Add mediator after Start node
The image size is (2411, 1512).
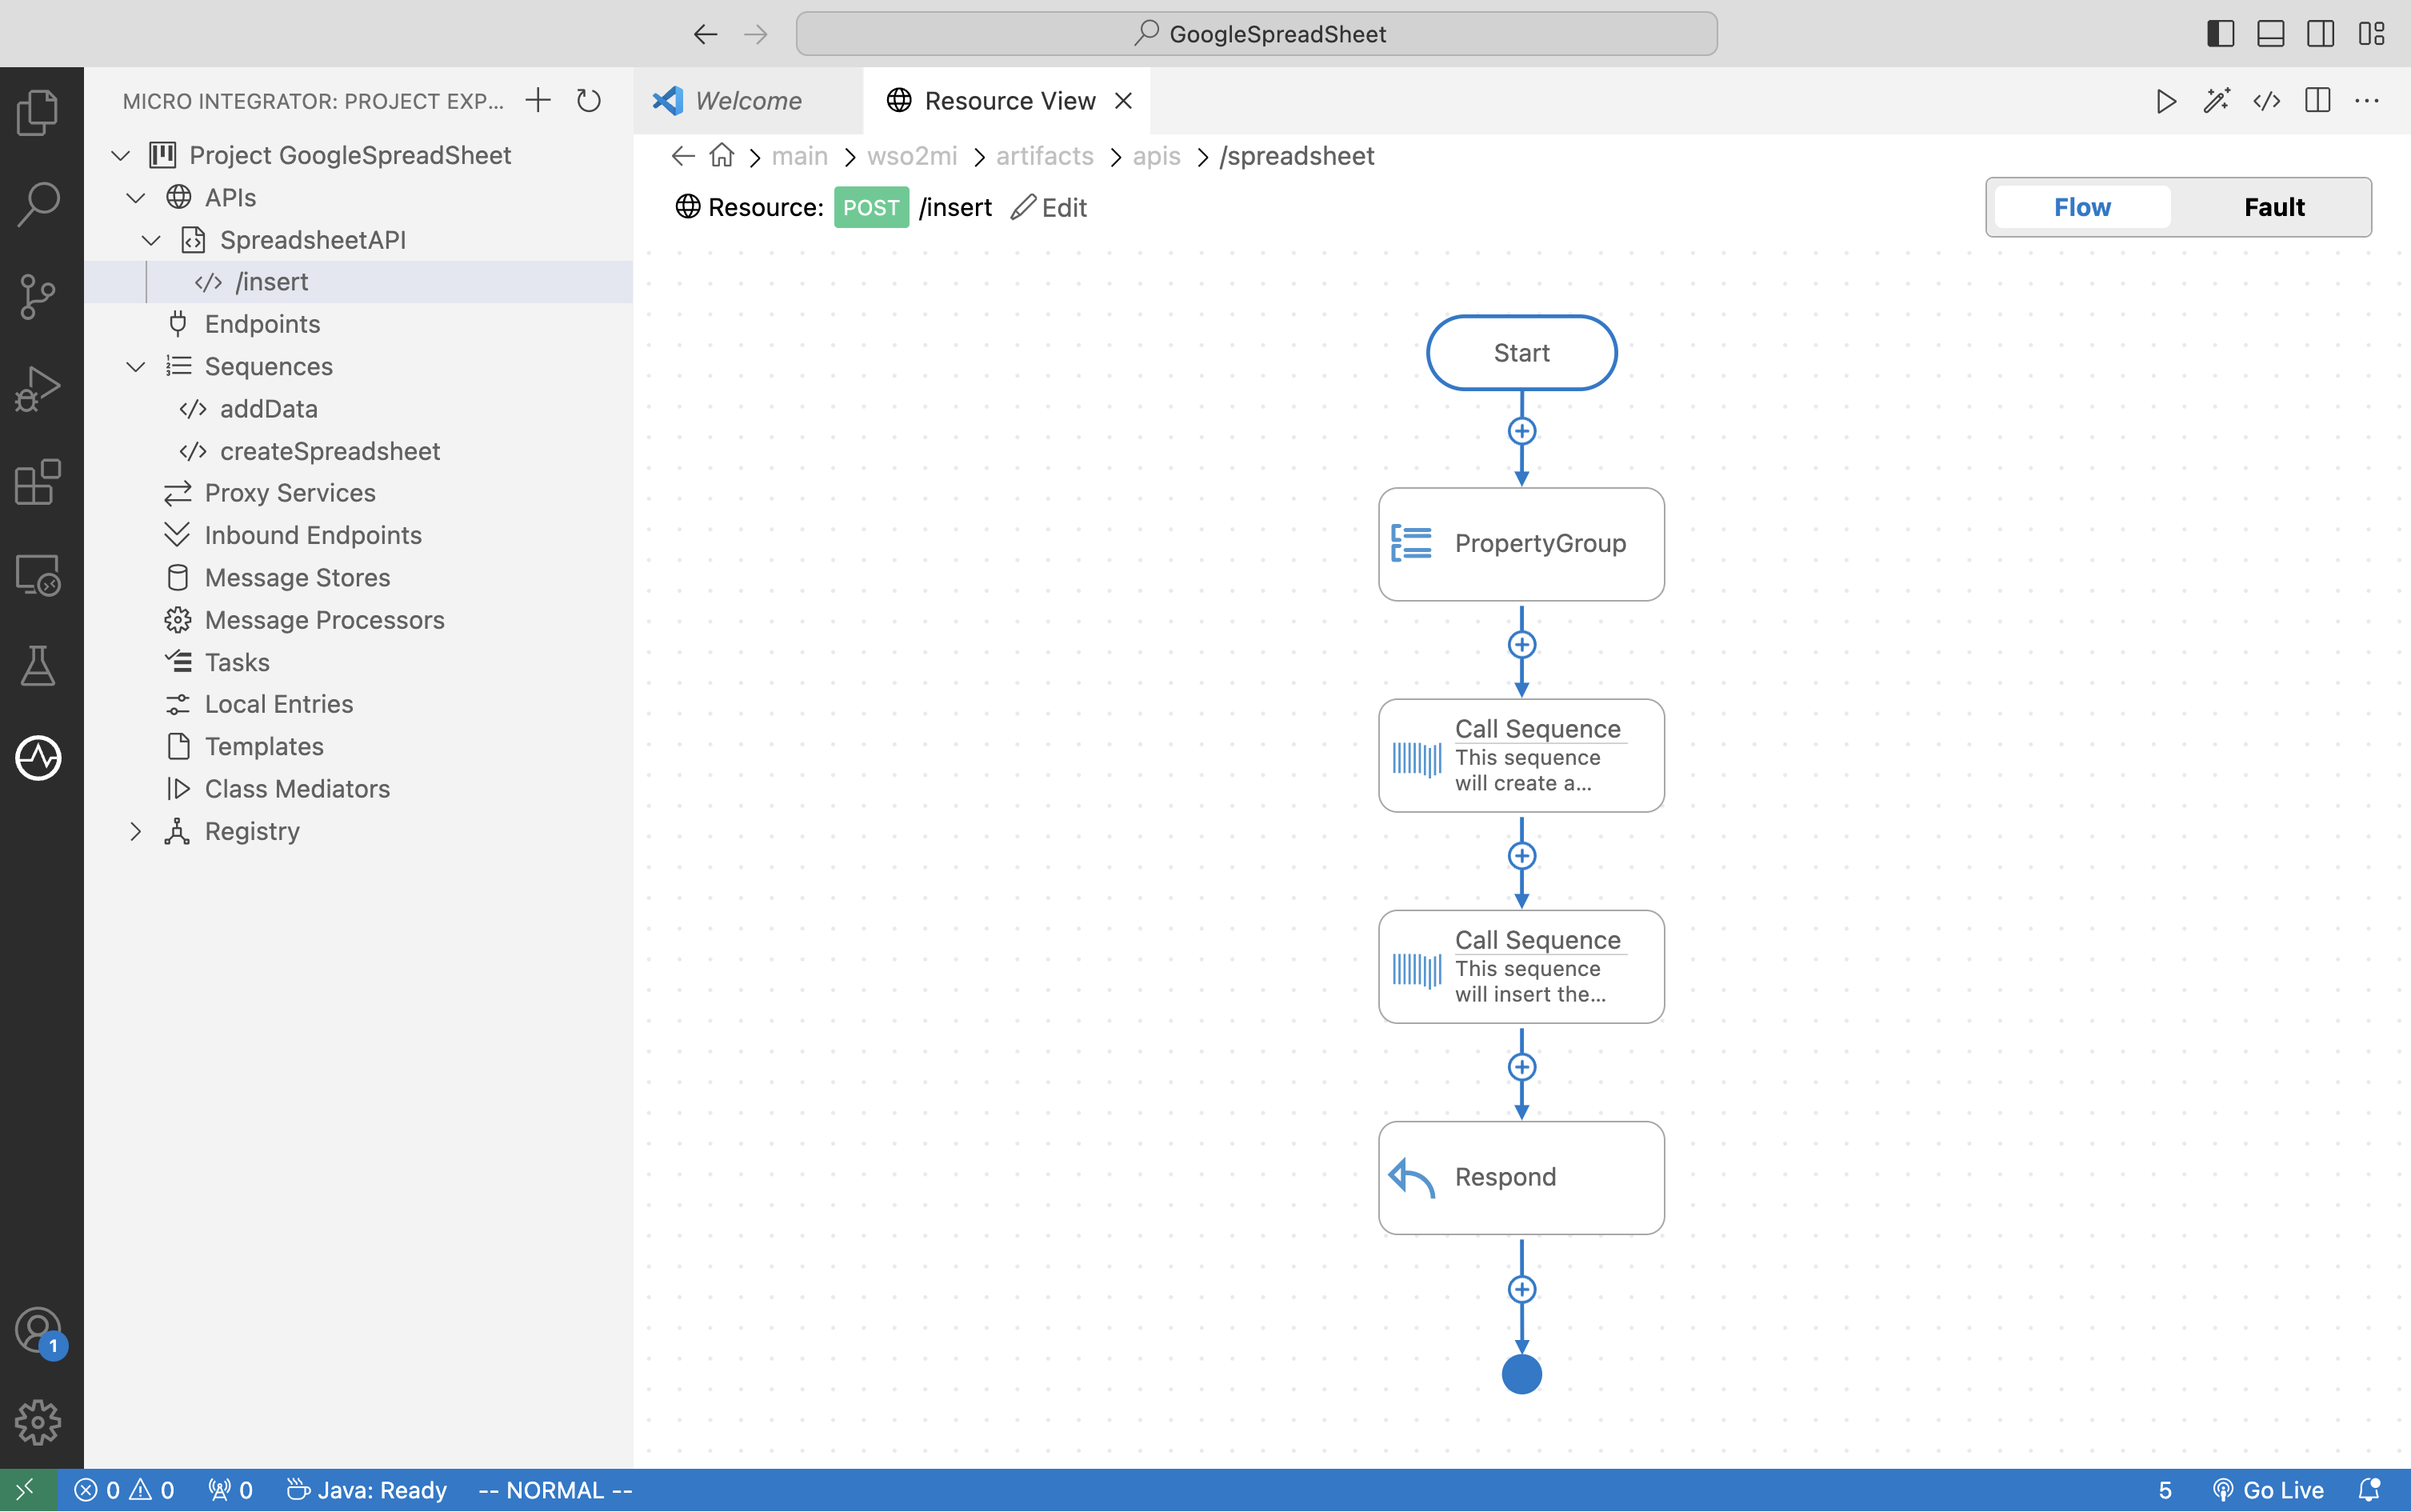(x=1521, y=431)
